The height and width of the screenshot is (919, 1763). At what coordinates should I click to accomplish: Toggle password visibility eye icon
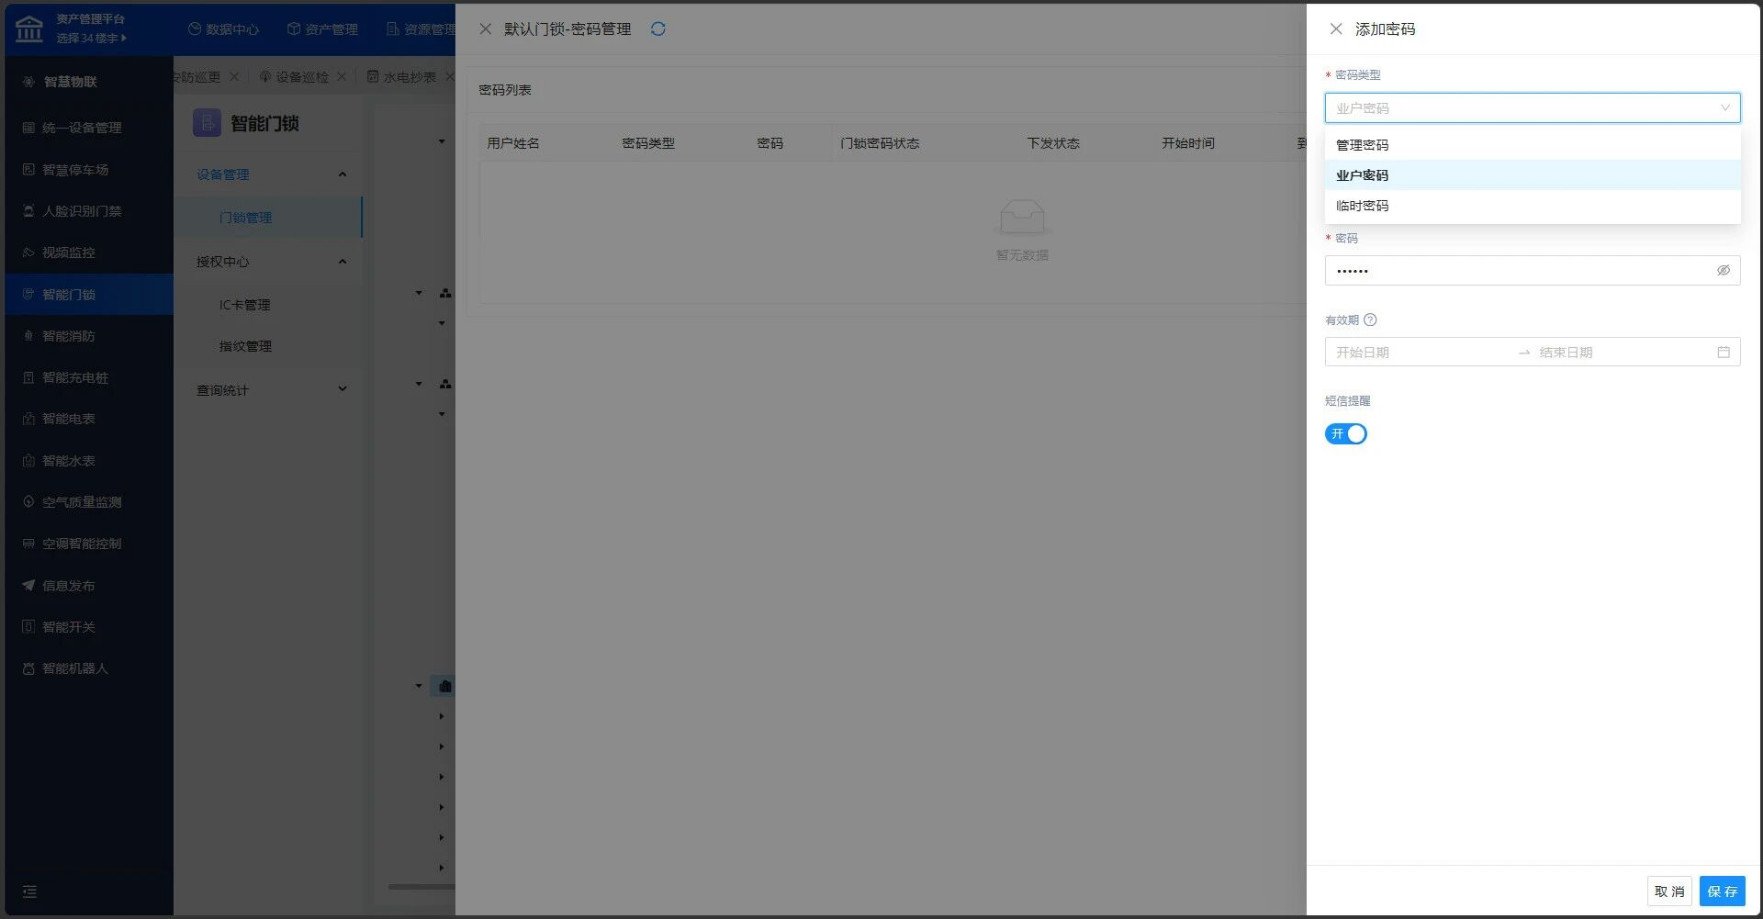(x=1723, y=270)
